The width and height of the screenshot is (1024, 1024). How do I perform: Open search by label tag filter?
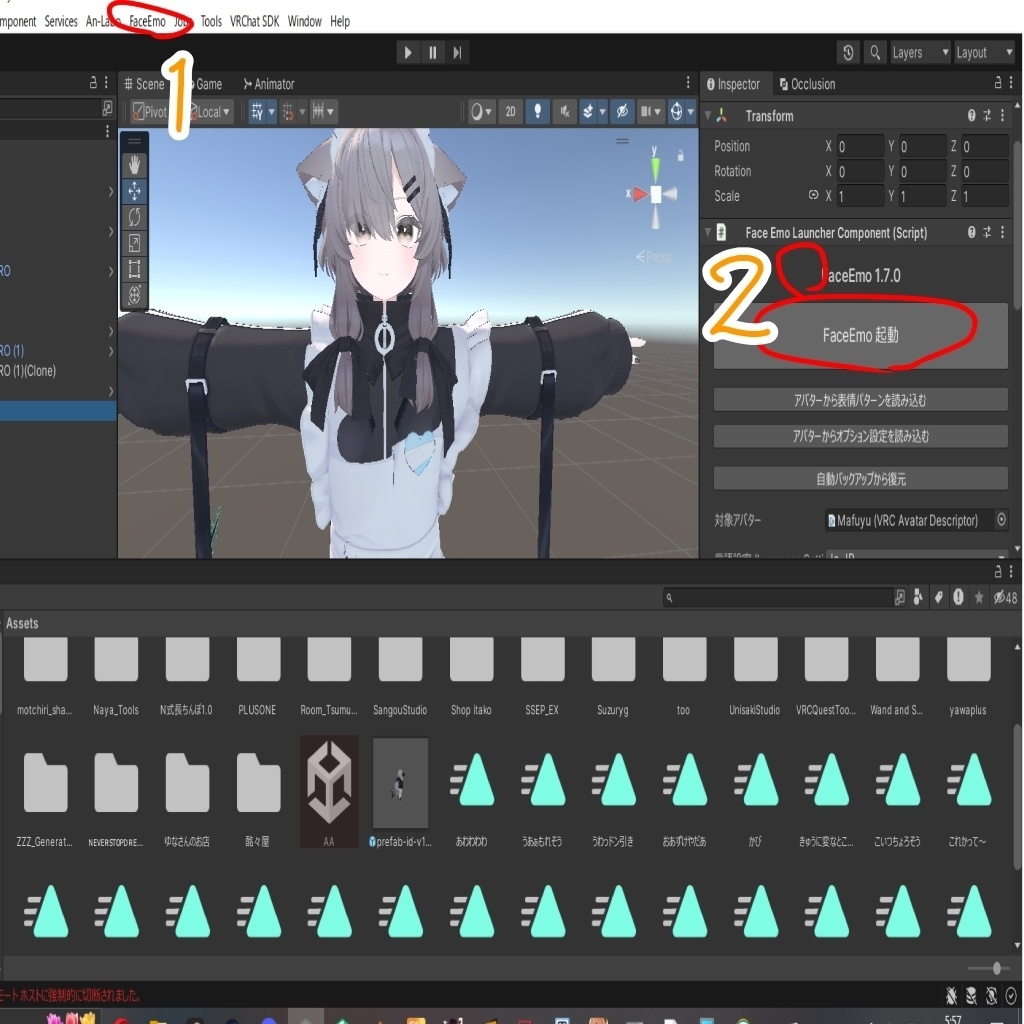pos(938,597)
